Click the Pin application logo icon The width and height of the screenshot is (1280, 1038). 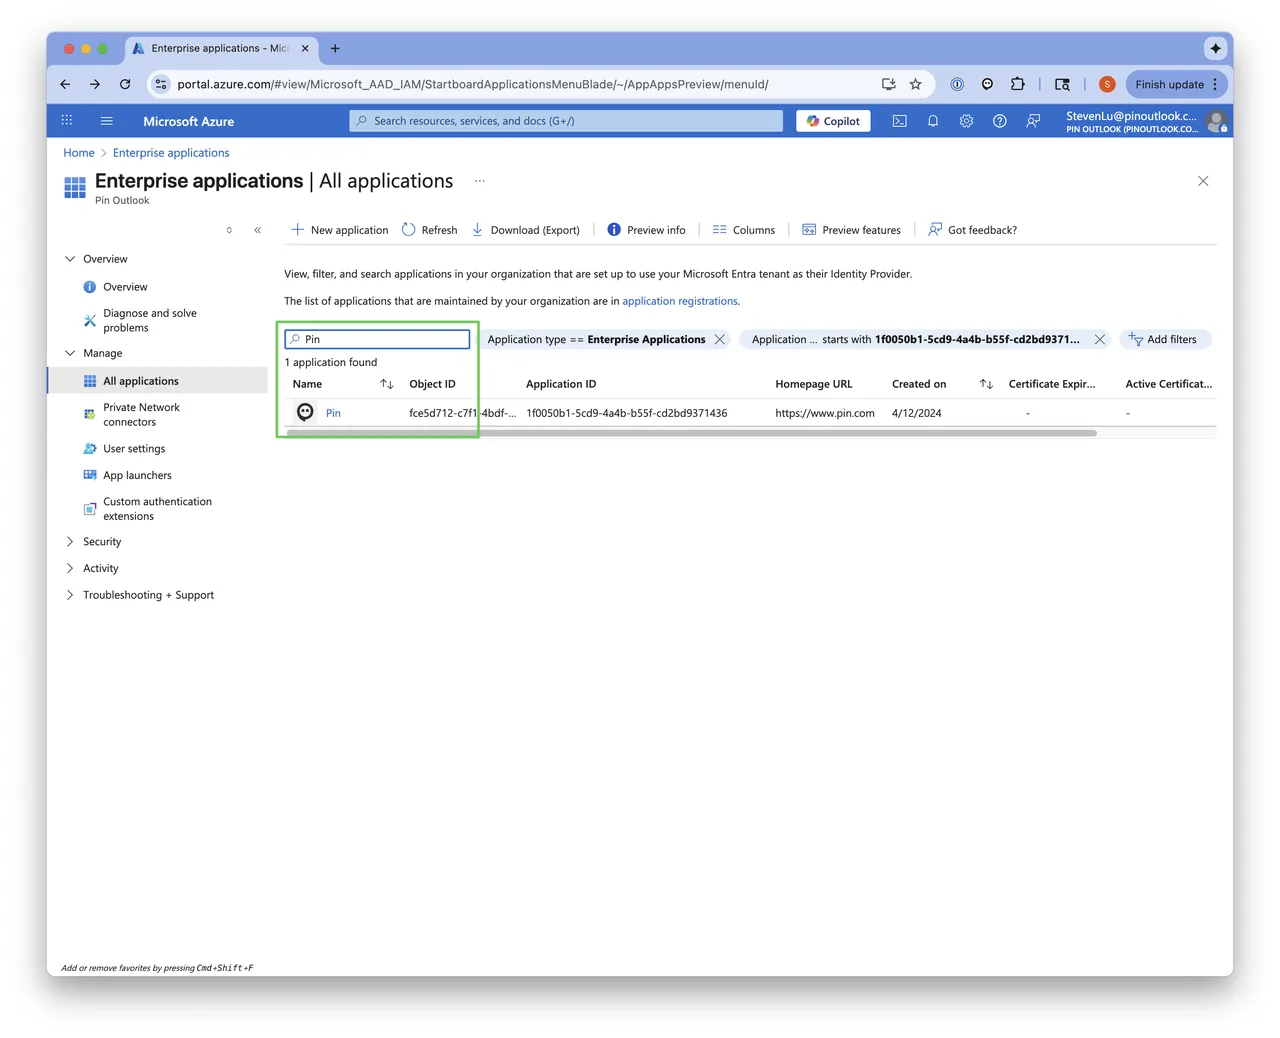point(305,412)
